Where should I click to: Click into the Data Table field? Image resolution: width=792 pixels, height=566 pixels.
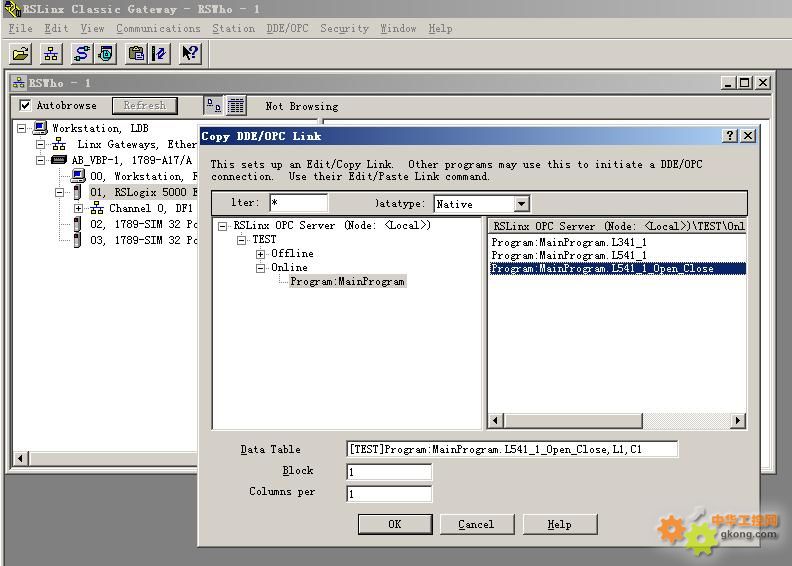pyautogui.click(x=512, y=449)
